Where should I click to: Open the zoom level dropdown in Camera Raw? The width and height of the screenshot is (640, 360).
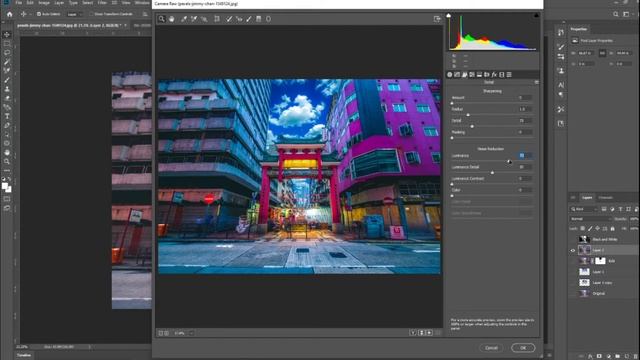tap(191, 333)
